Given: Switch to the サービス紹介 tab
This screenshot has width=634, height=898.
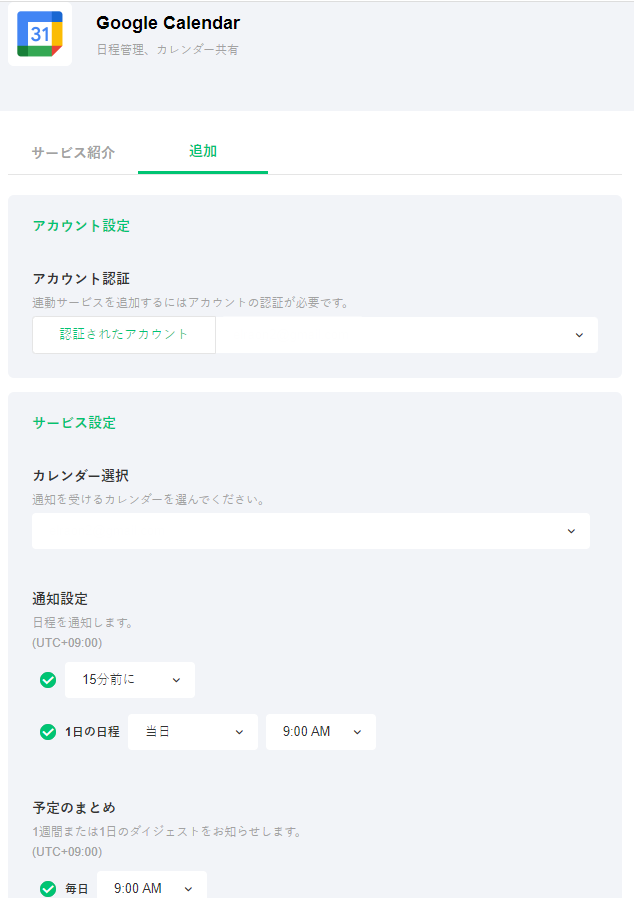Looking at the screenshot, I should click(73, 153).
